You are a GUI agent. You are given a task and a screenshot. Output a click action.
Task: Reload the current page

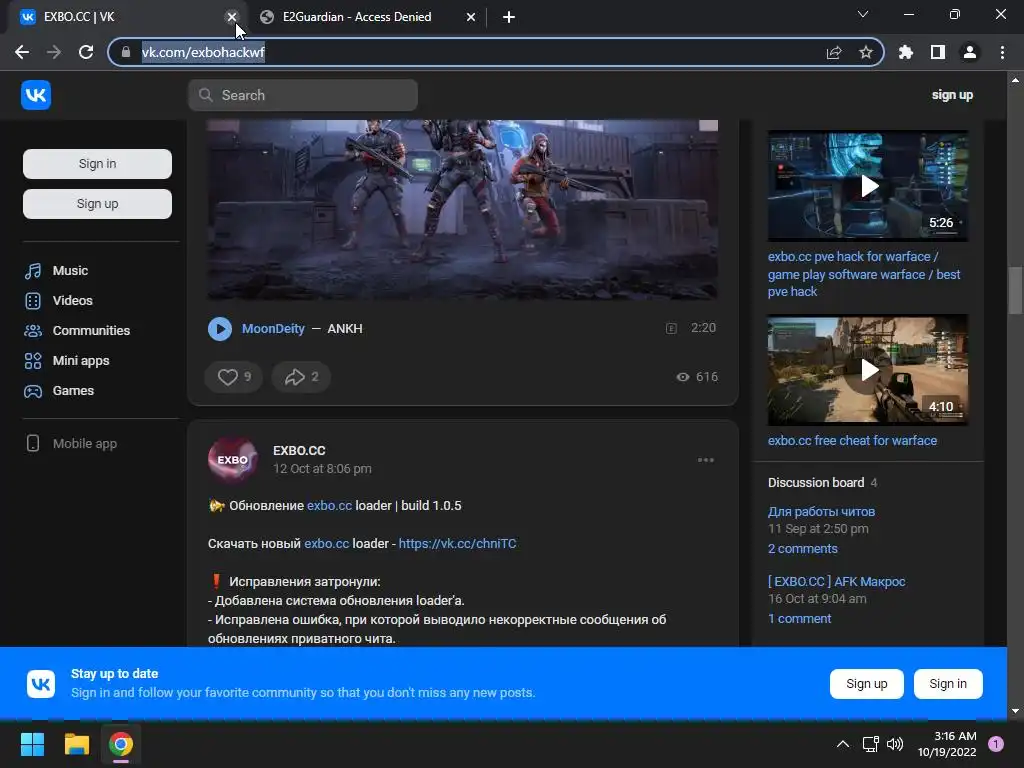click(86, 52)
